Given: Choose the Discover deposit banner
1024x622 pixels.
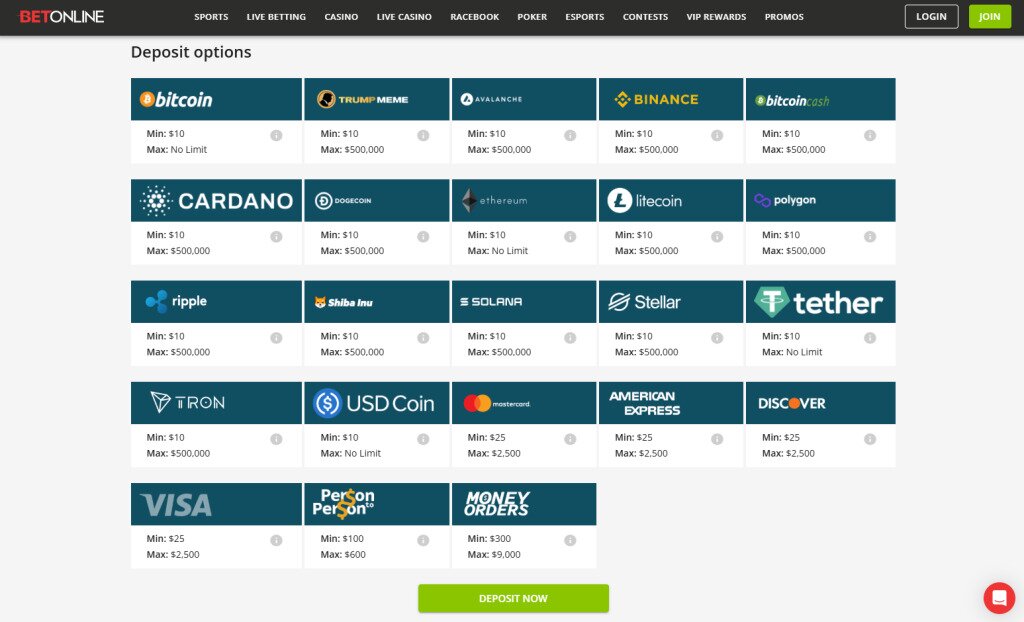Looking at the screenshot, I should 820,403.
